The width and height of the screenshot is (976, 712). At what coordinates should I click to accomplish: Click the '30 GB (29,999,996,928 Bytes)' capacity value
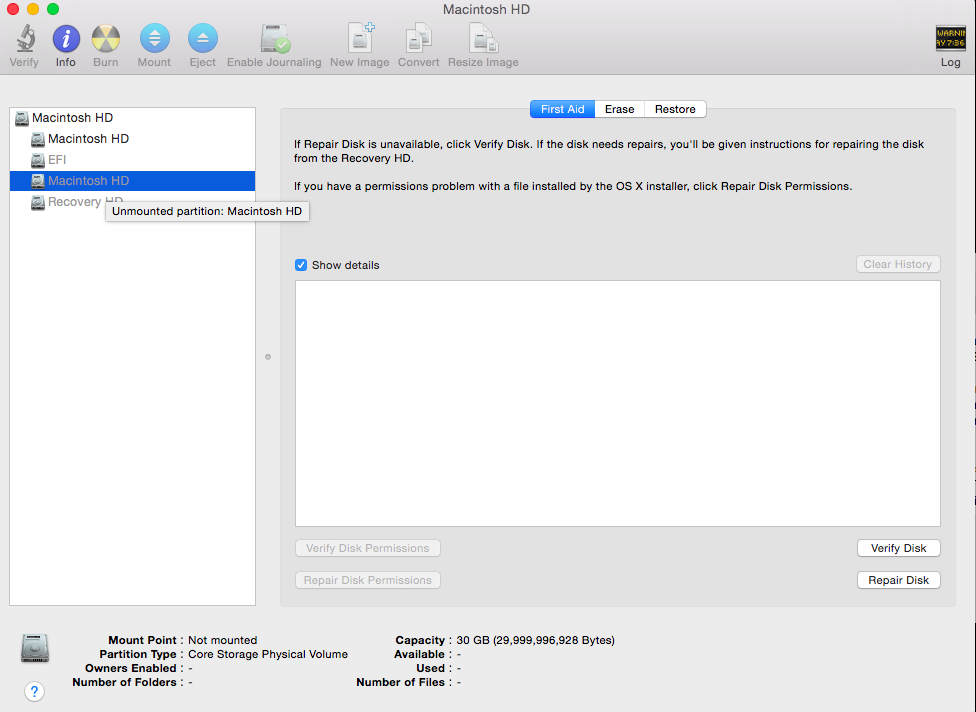[x=535, y=640]
